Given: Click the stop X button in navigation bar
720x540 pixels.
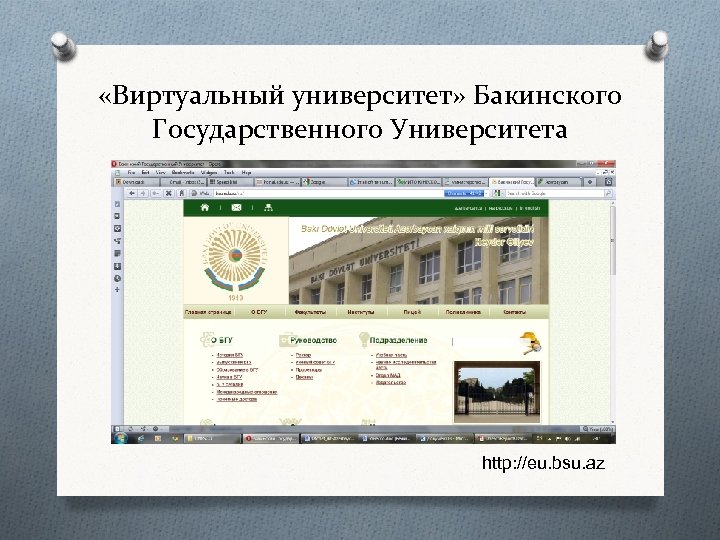Looking at the screenshot, I should pyautogui.click(x=169, y=193).
